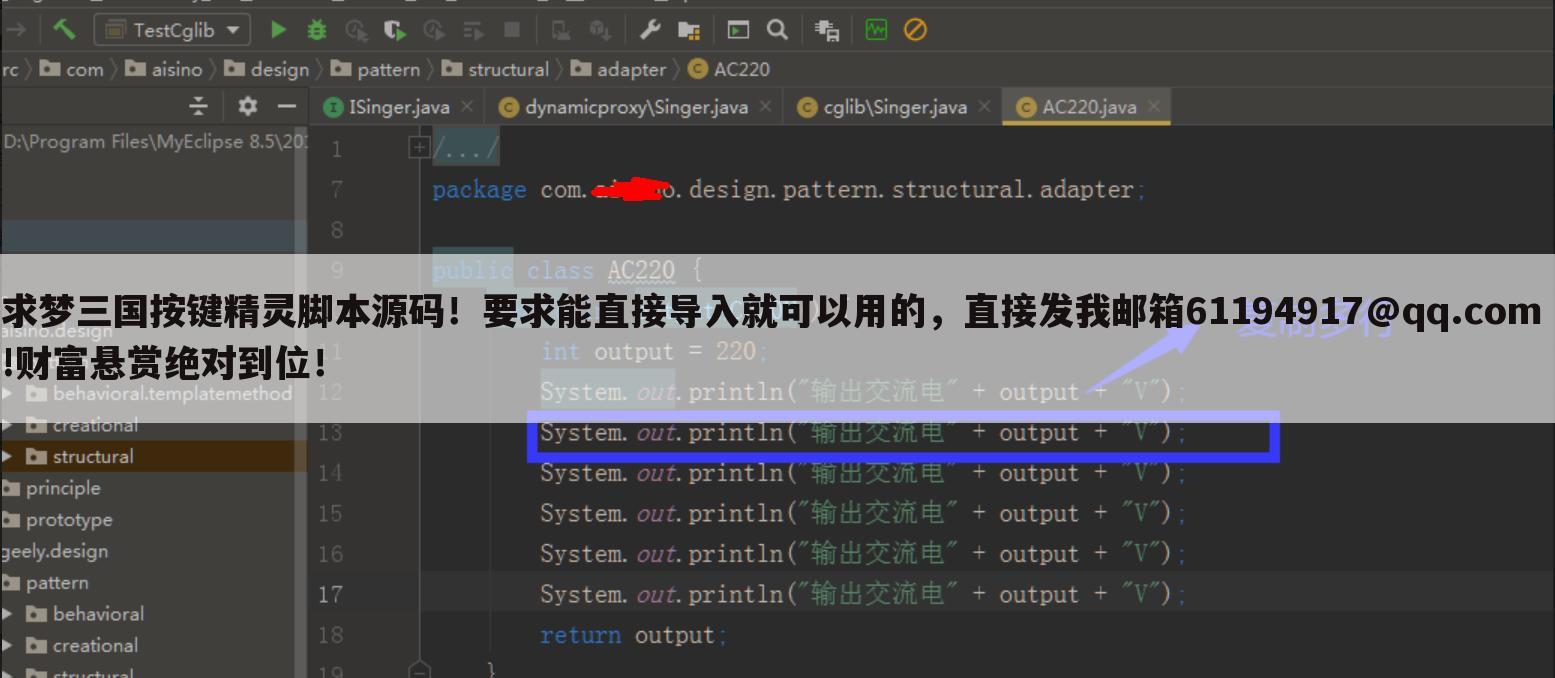
Task: Switch to the dynamicproxy\Singer.java tab
Action: (x=636, y=107)
